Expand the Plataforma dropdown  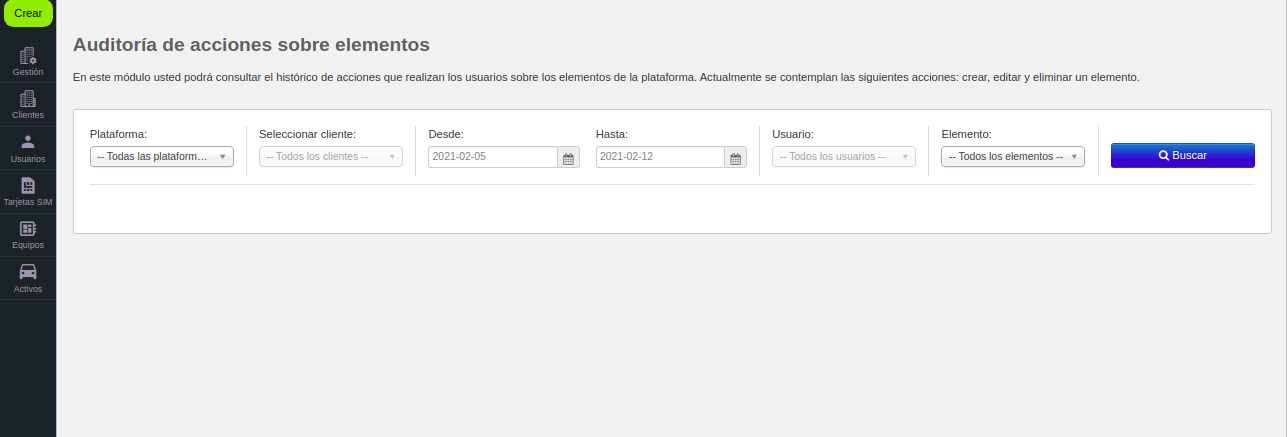162,157
